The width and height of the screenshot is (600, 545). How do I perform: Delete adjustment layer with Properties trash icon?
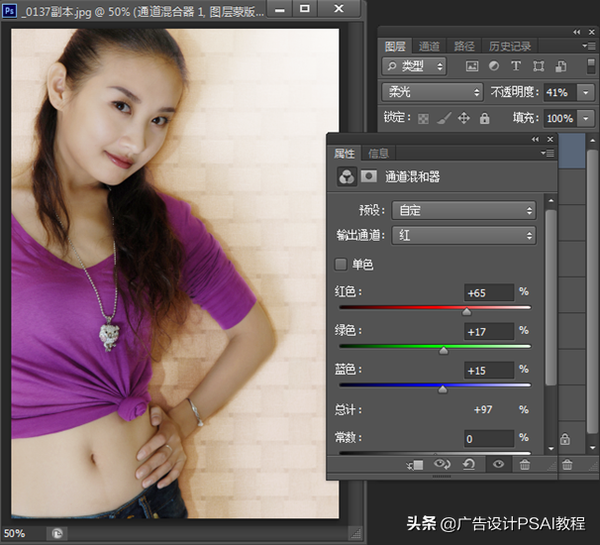tap(525, 465)
